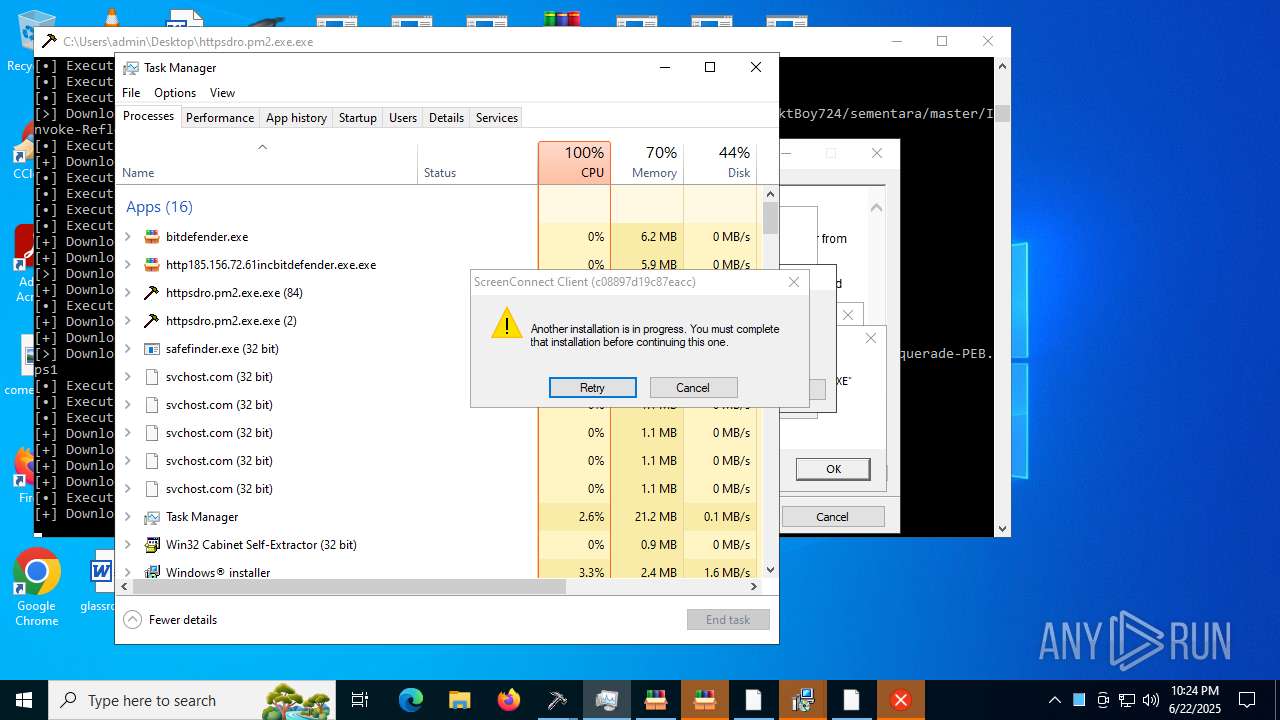Launch Microsoft Edge from the taskbar
This screenshot has width=1280, height=720.
(411, 700)
